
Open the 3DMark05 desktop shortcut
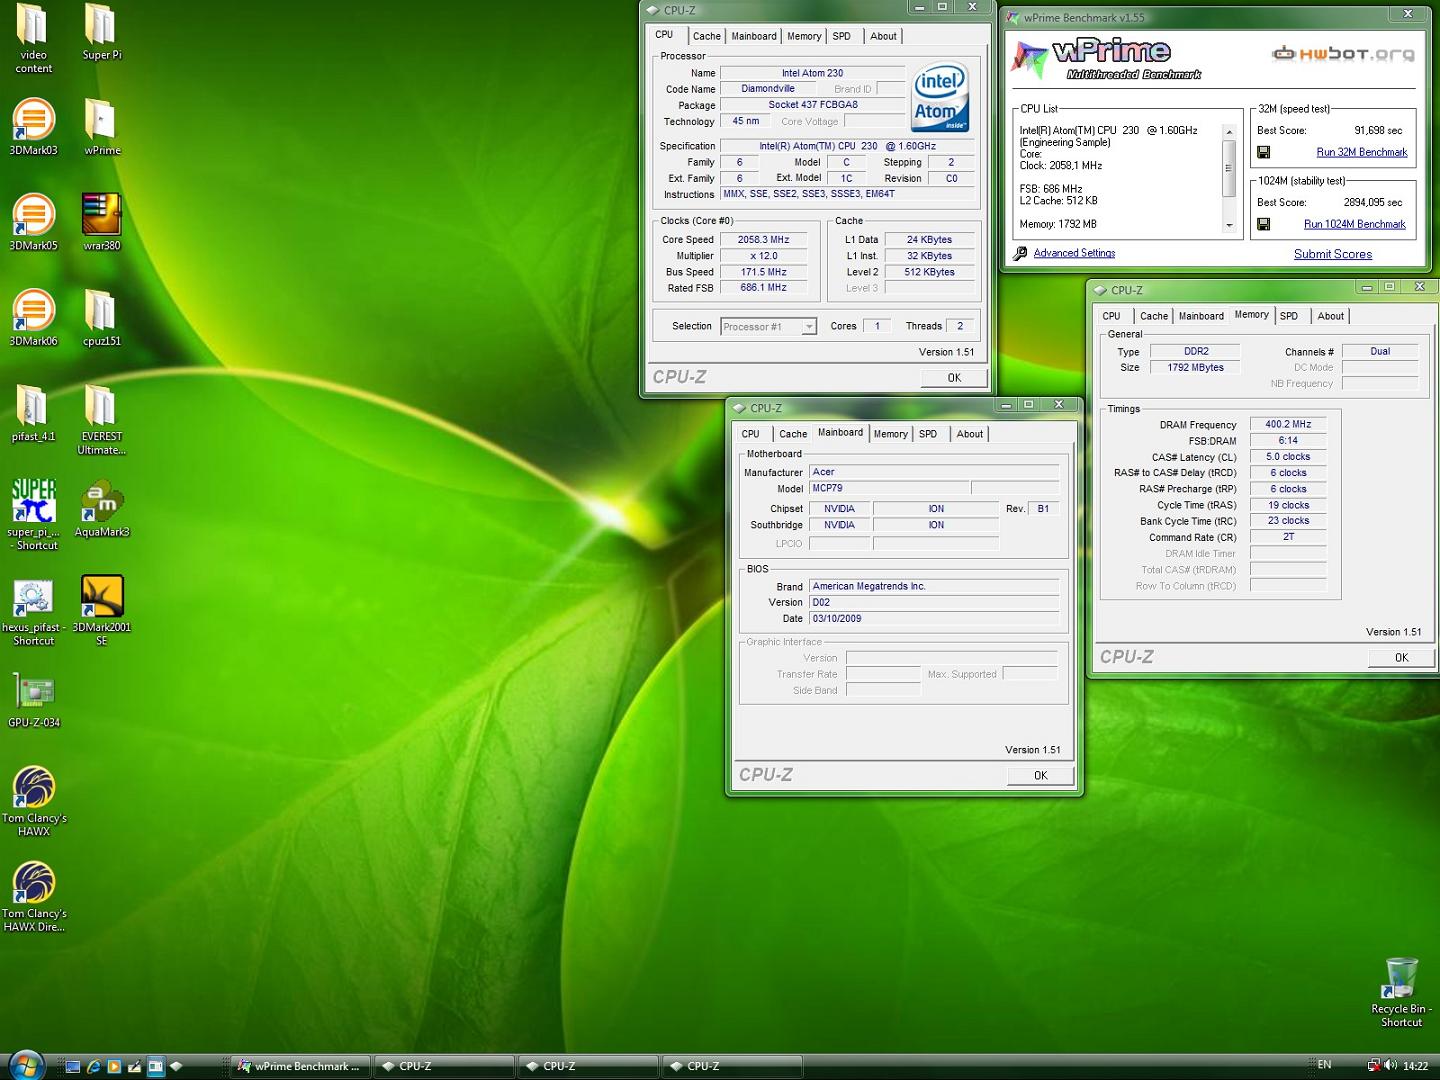click(33, 221)
